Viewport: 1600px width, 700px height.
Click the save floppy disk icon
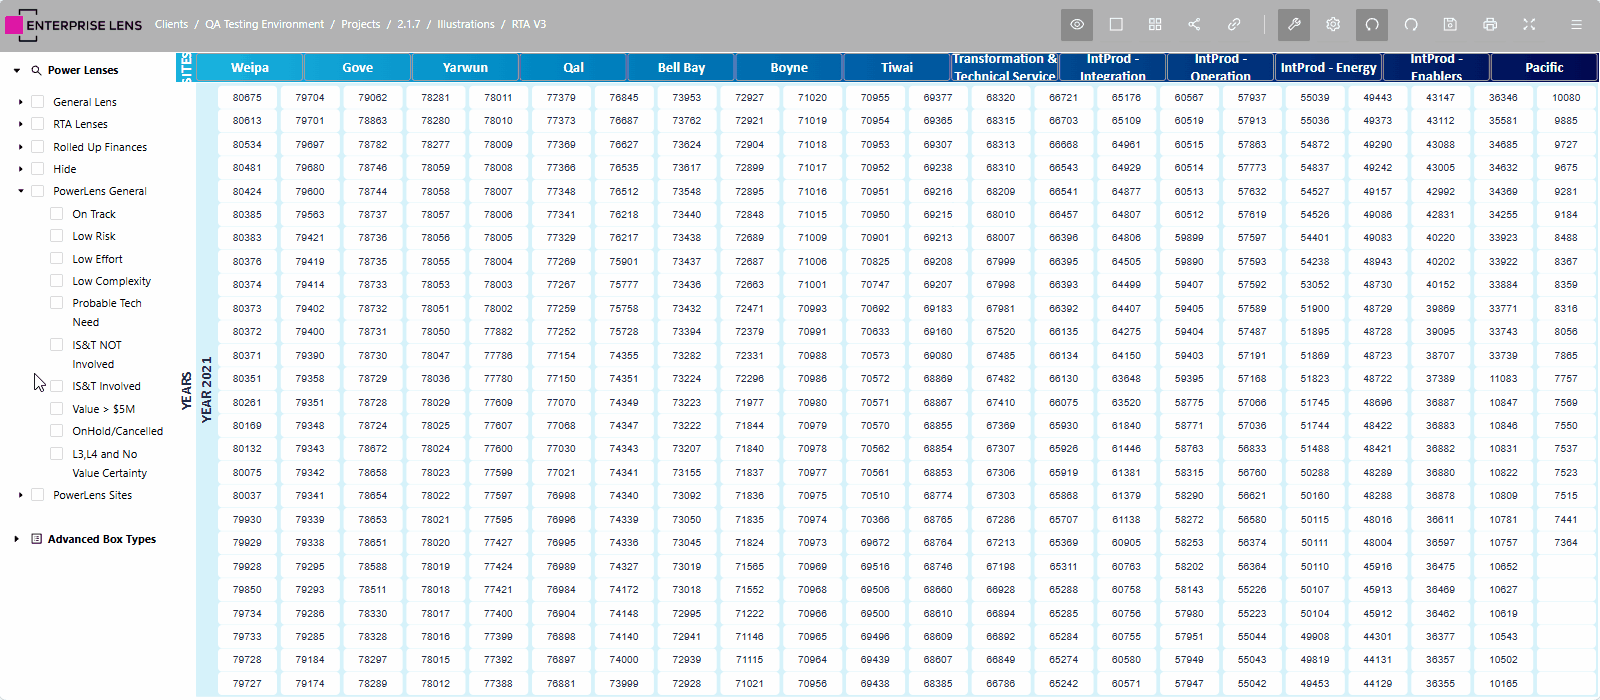coord(1450,24)
